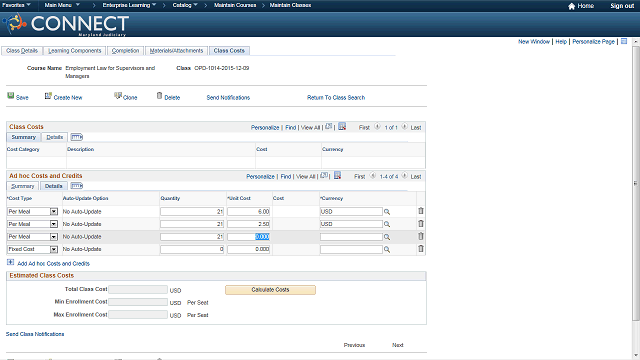Delete first Per Meal cost row
Viewport: 640px width, 360px height.
point(421,211)
